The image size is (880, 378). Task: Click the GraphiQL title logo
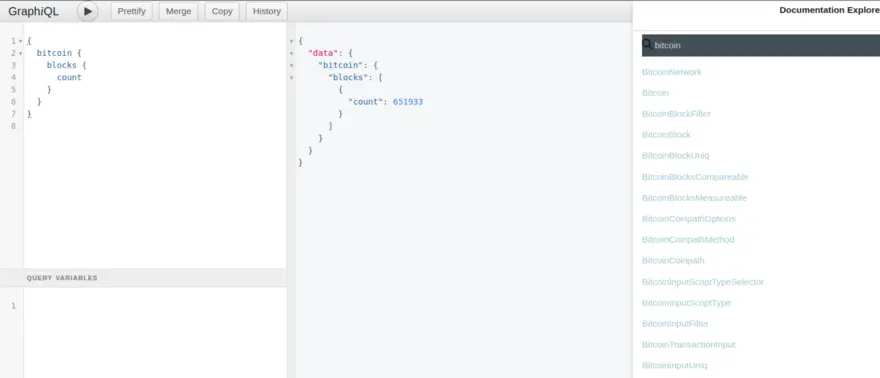[x=33, y=11]
